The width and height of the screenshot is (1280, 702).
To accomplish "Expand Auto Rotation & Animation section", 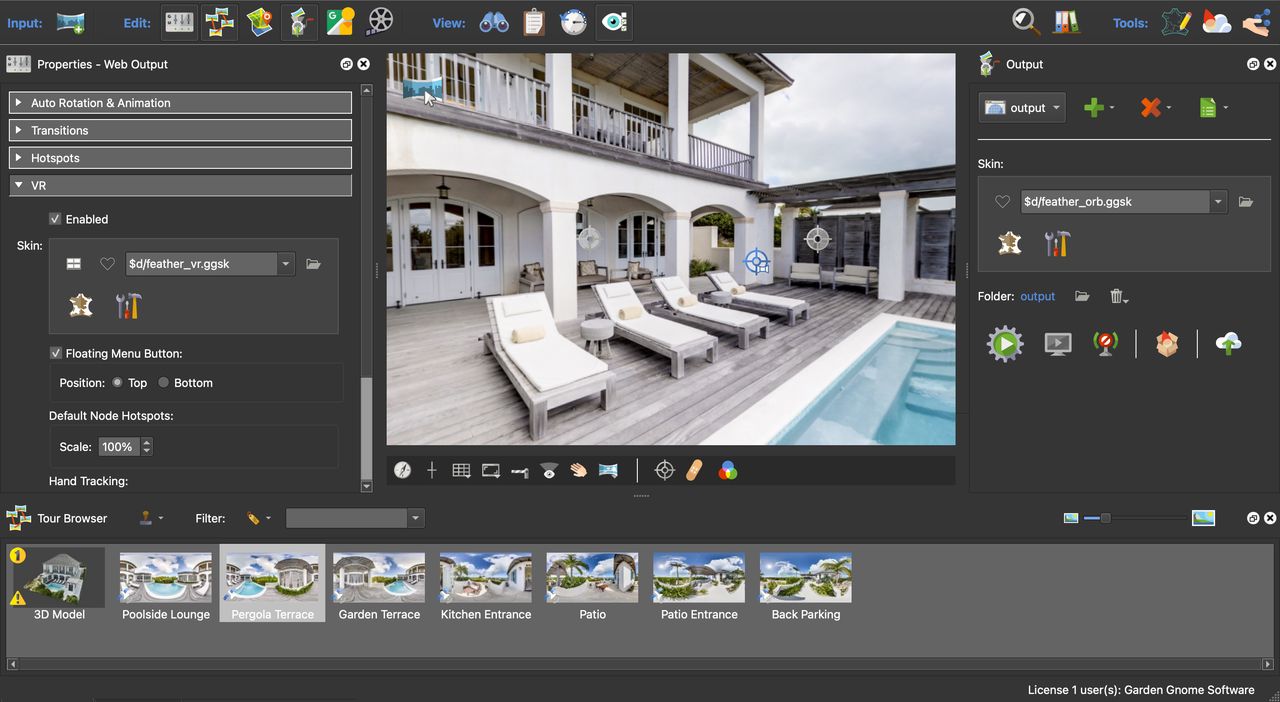I will click(180, 103).
